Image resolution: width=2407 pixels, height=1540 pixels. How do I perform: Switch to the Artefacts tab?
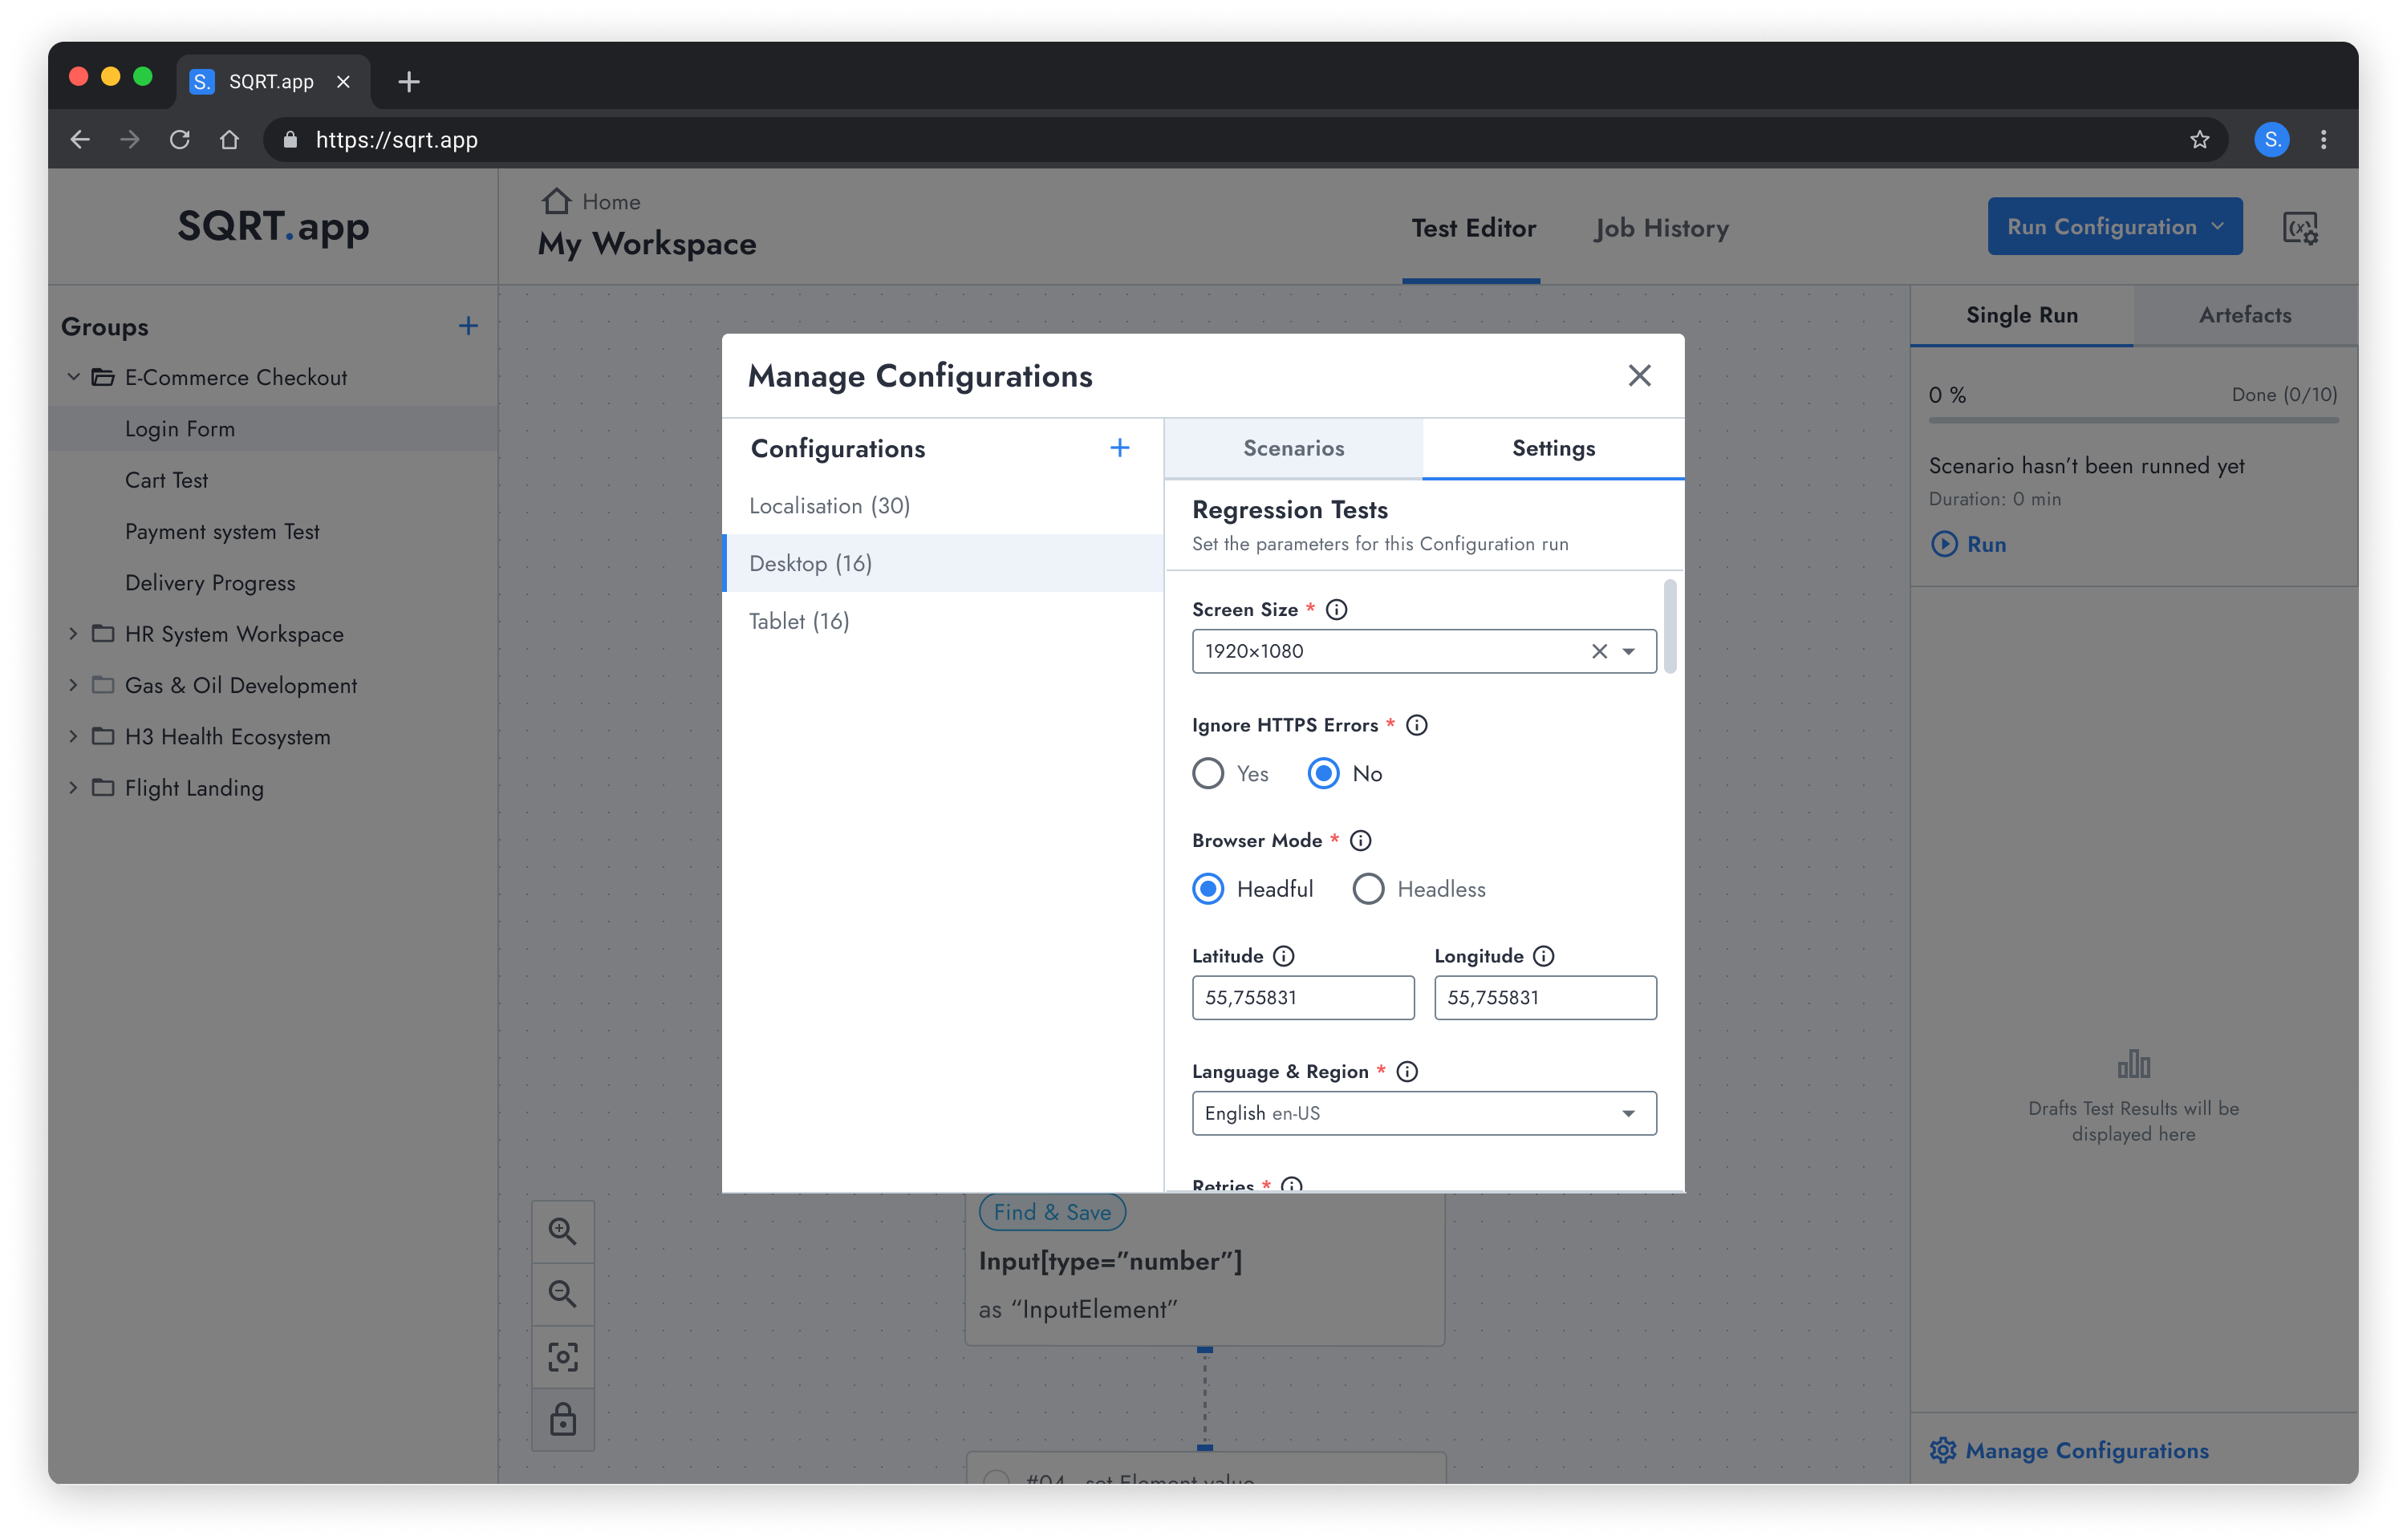coord(2244,316)
